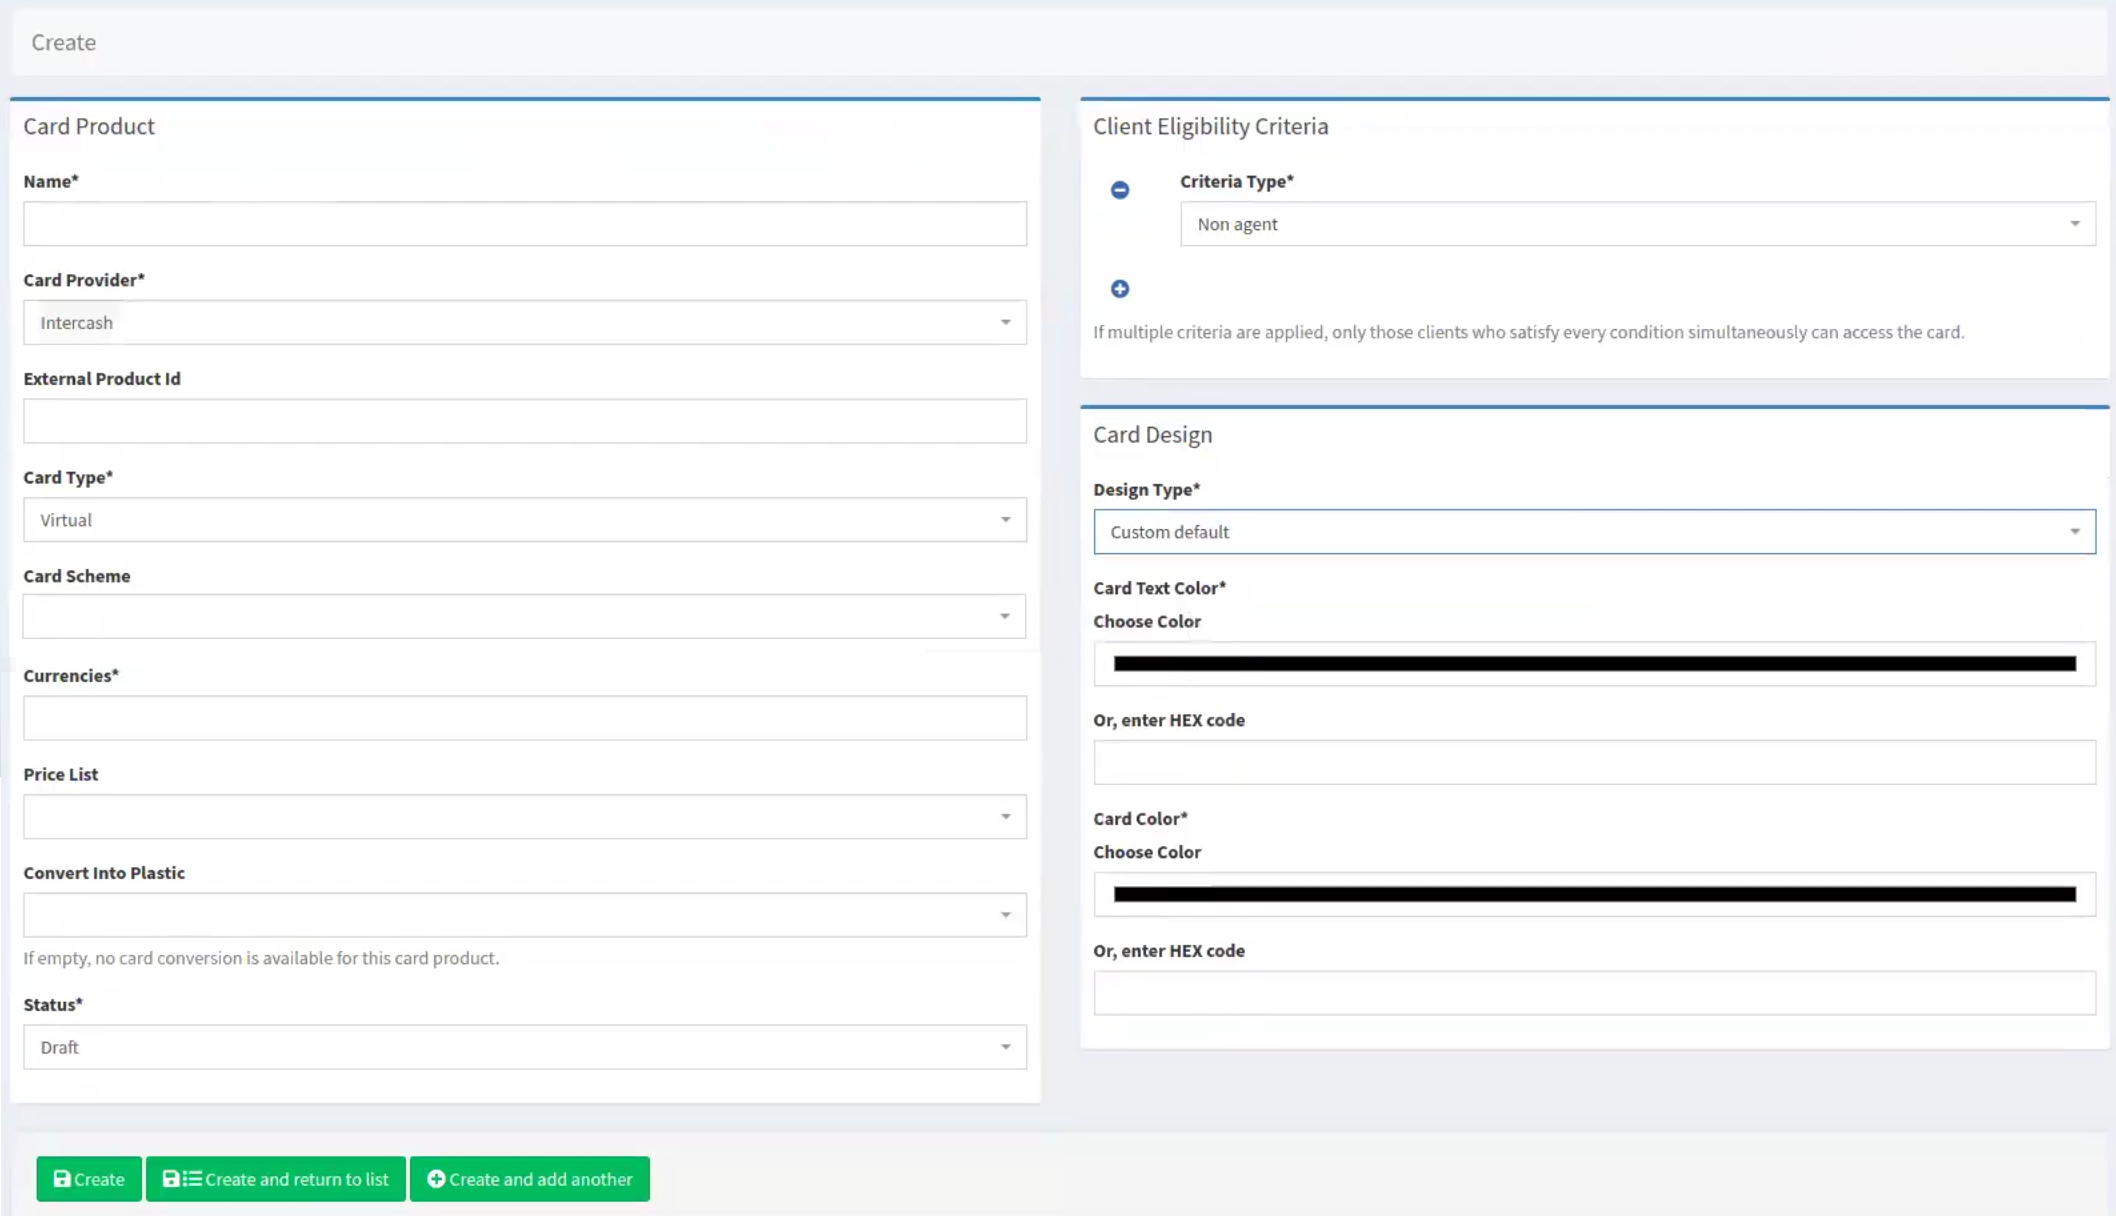This screenshot has height=1216, width=2116.
Task: Click the Card Text Color swatch
Action: coord(1594,664)
